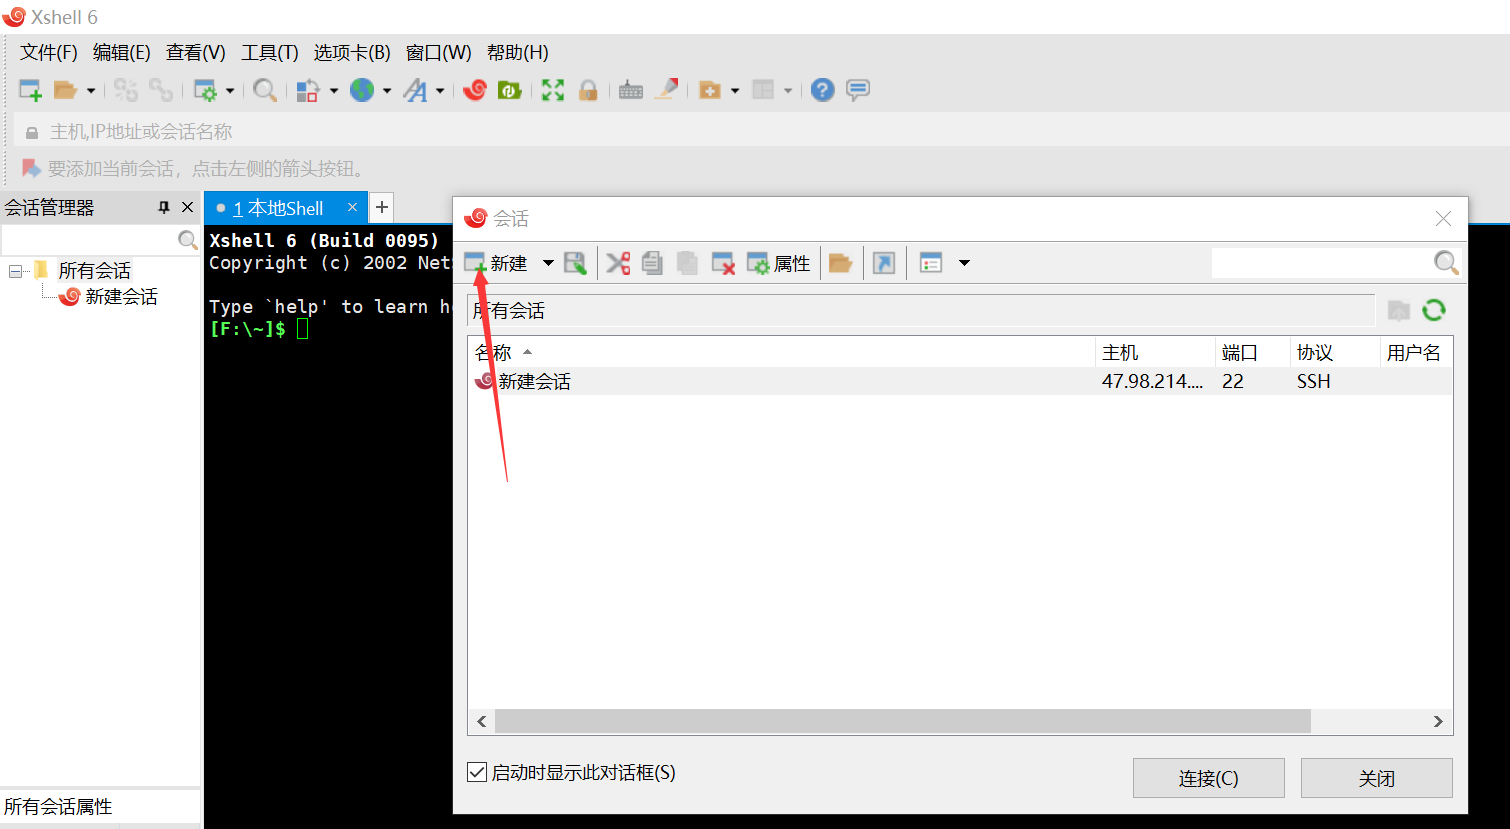This screenshot has height=829, width=1510.
Task: Open the 查看(V) menu
Action: pyautogui.click(x=196, y=52)
